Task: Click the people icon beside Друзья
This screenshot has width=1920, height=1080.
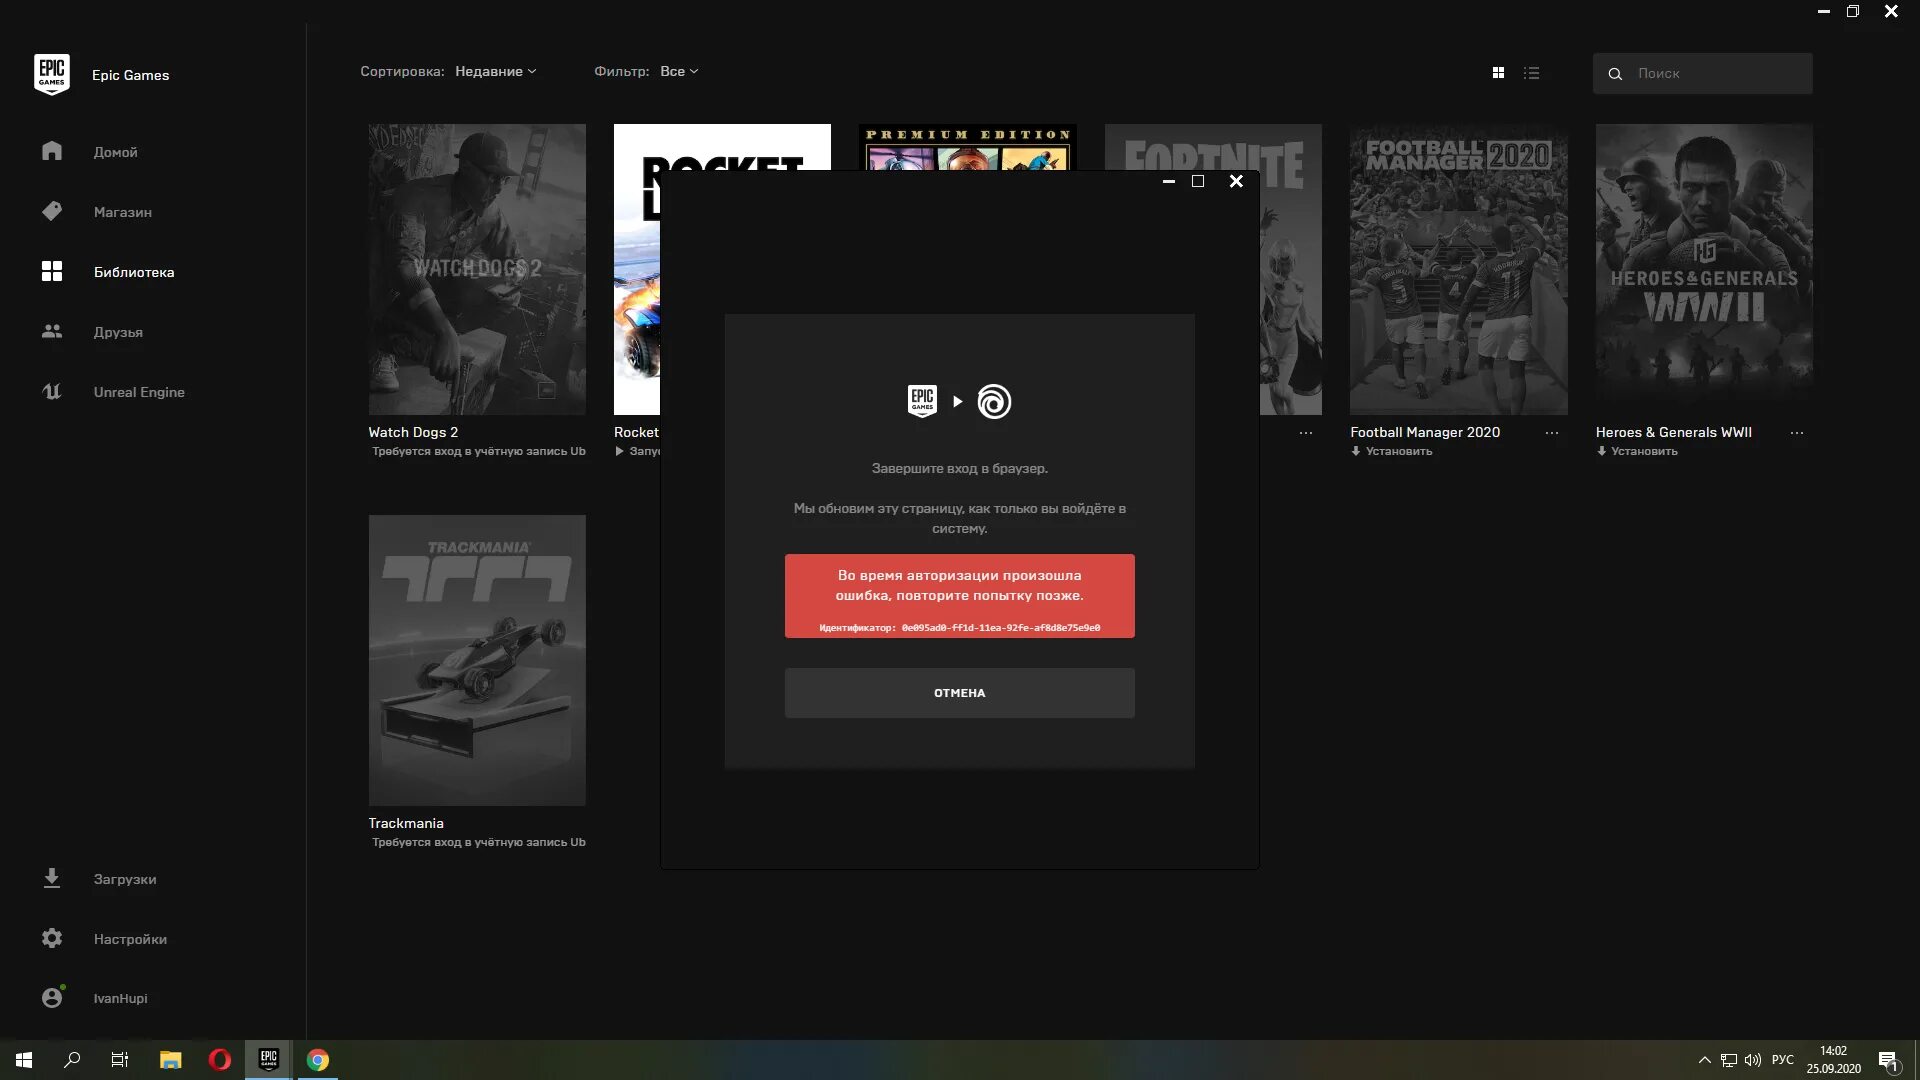Action: click(x=52, y=331)
